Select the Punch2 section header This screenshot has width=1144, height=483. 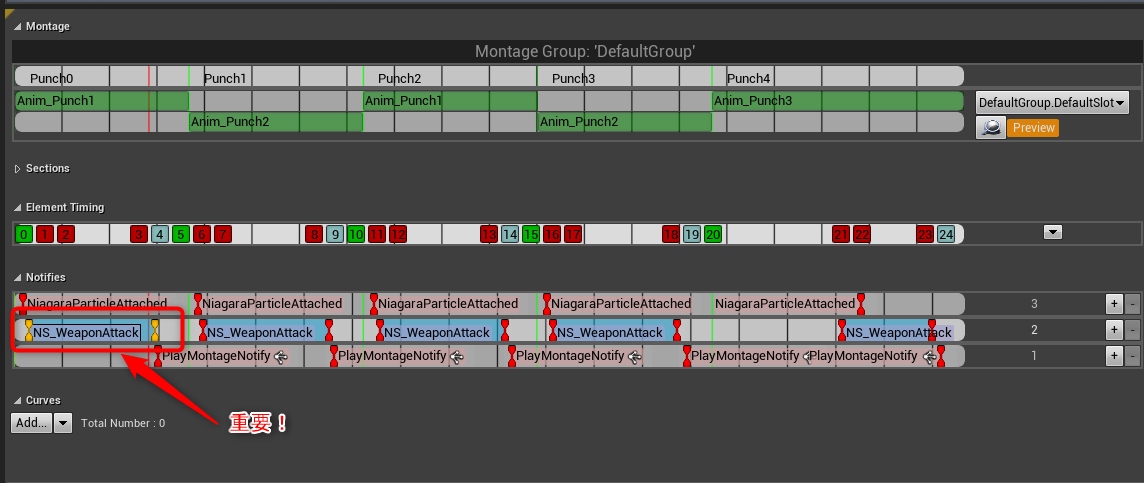pos(400,78)
